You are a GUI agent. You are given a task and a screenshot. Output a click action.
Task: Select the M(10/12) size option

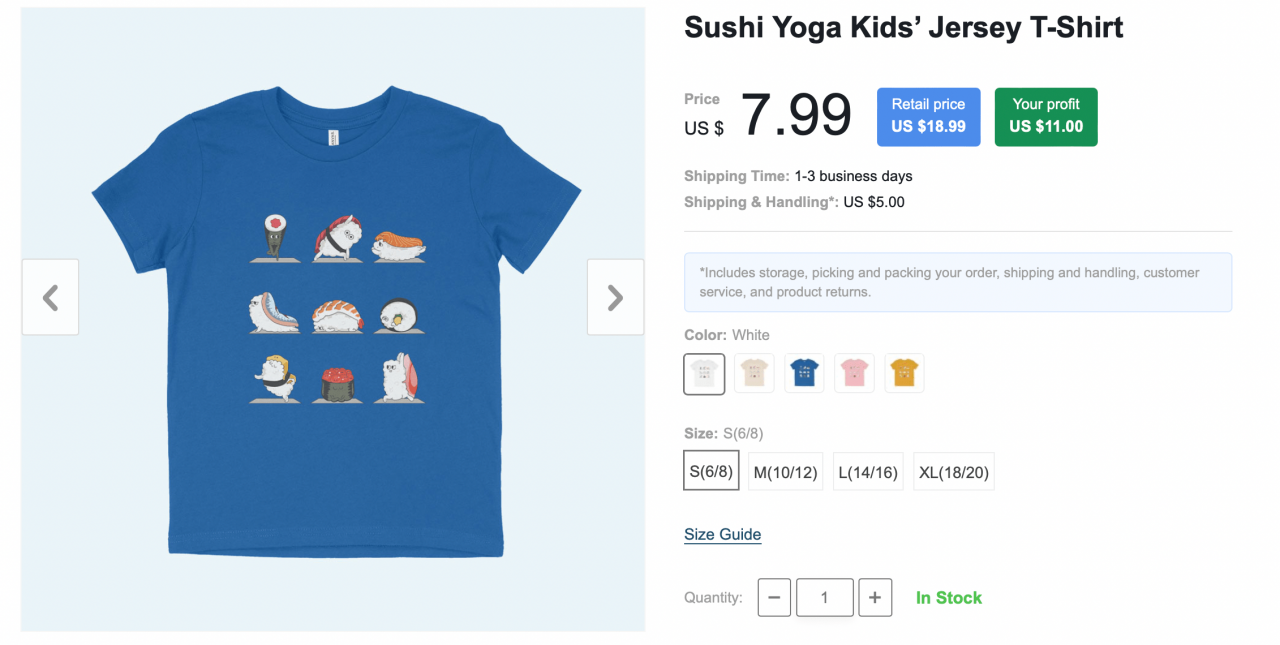(x=785, y=470)
